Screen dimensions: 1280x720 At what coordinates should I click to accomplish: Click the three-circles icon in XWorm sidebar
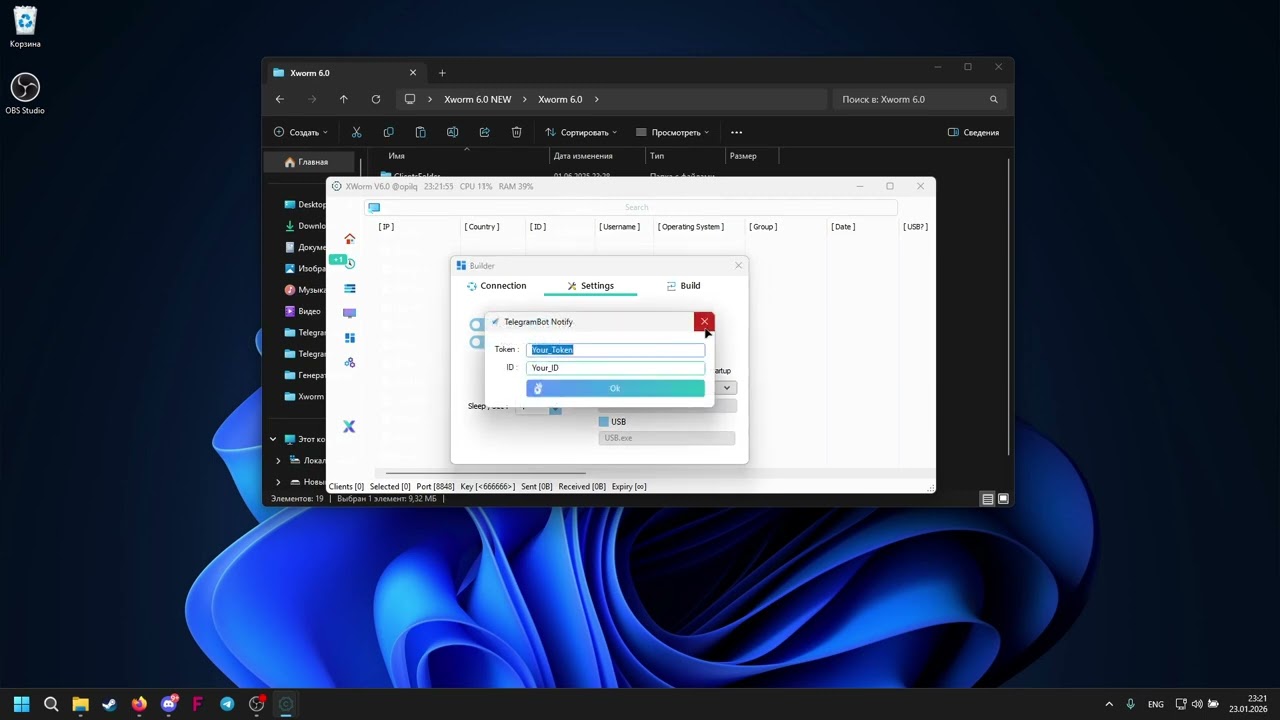click(349, 362)
